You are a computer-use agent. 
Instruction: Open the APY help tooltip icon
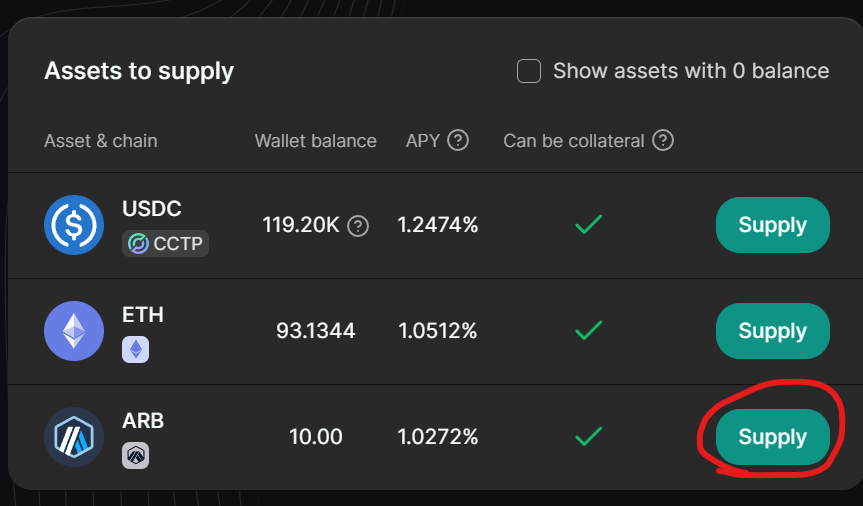[458, 140]
